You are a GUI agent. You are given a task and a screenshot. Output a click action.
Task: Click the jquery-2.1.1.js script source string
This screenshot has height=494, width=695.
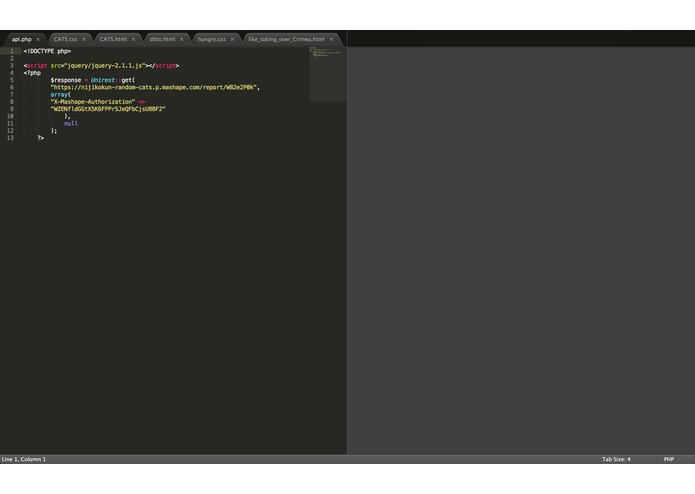105,66
